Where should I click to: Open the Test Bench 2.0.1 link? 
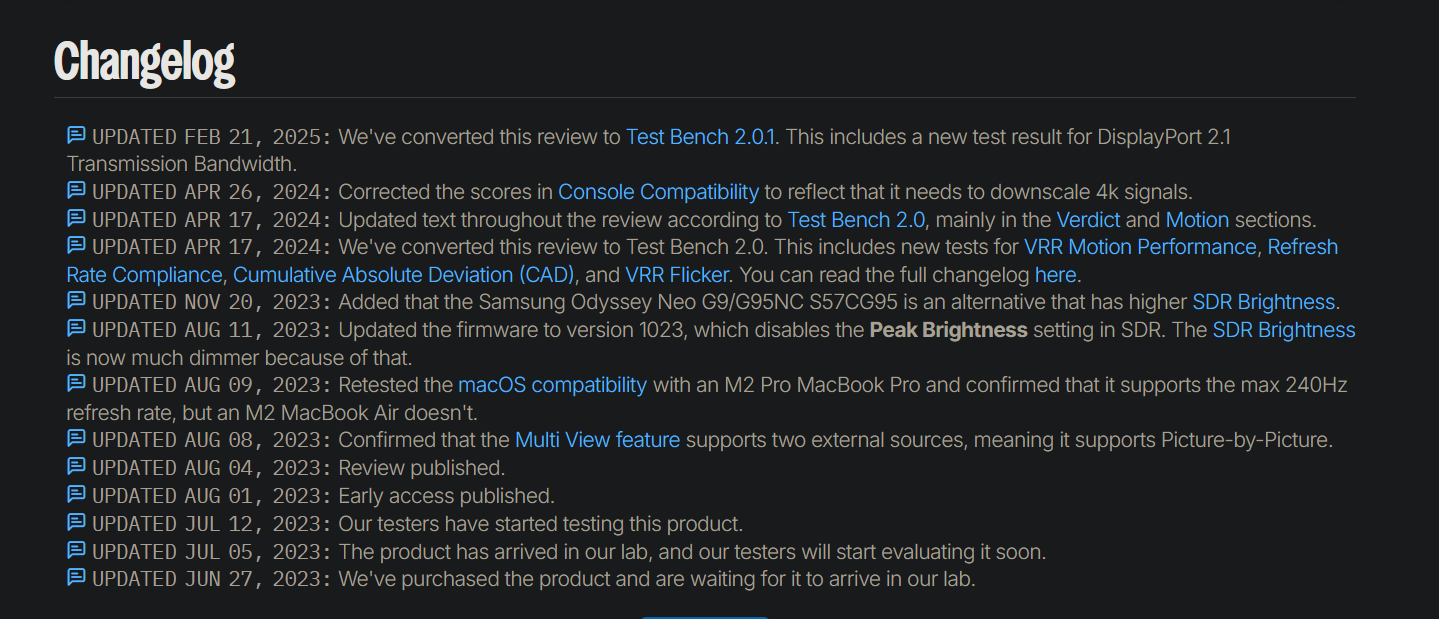point(700,137)
